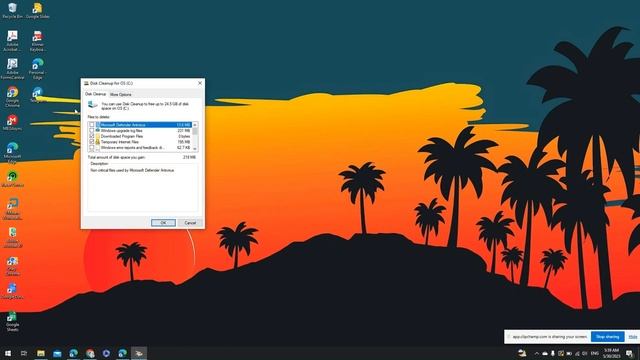640x360 pixels.
Task: Open the notification center icon
Action: coord(630,353)
